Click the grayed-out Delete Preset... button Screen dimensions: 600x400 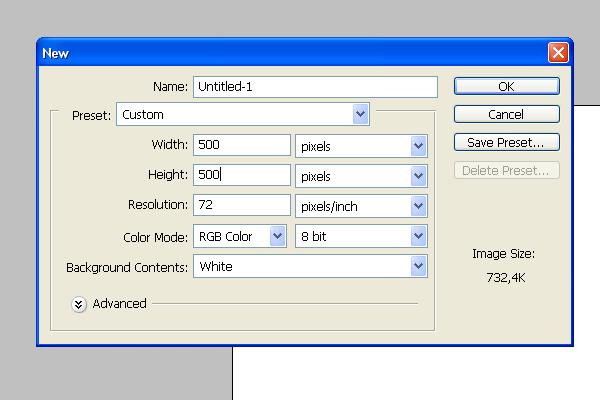click(506, 171)
